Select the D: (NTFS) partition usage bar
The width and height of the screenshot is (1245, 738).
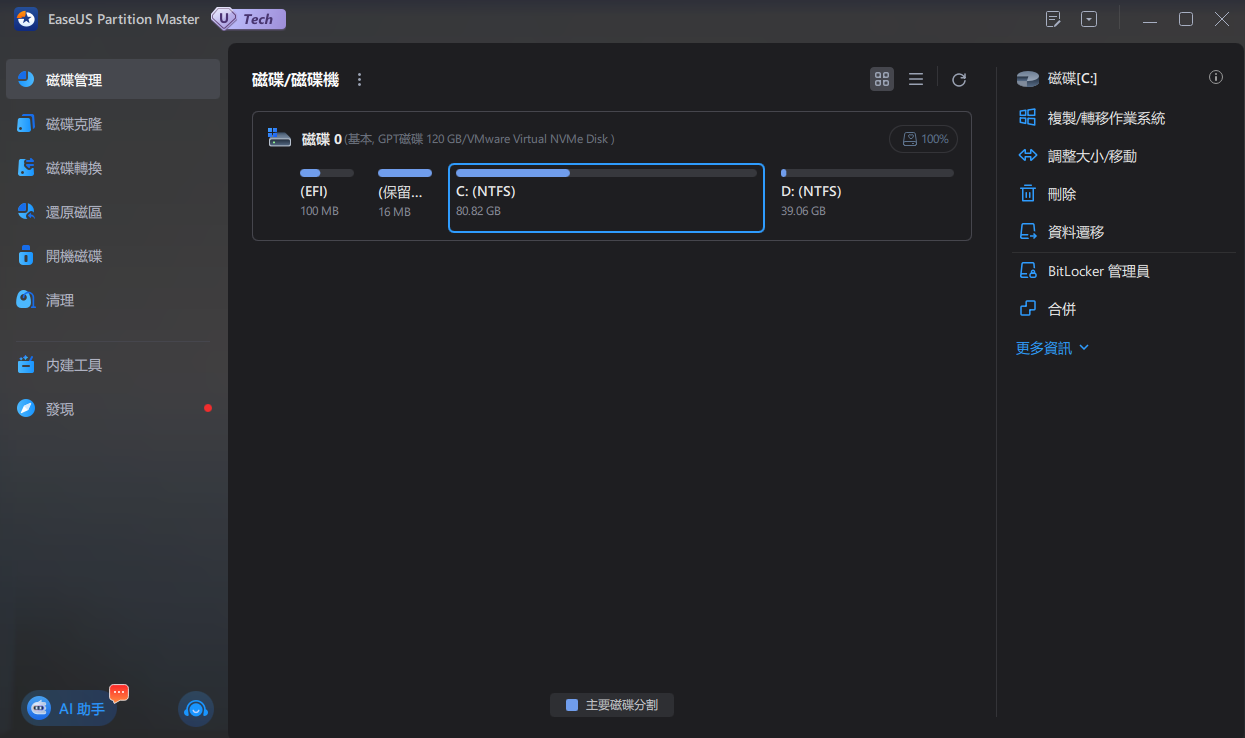point(867,173)
